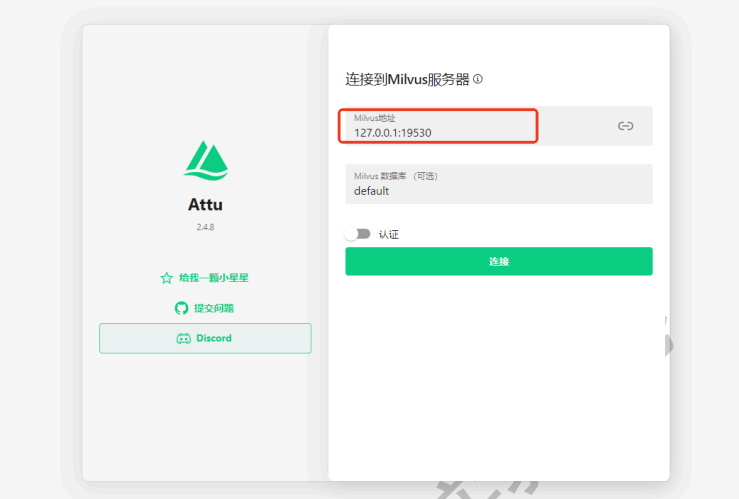
Task: Click the info icon next to 连接到Milvus服务器
Action: click(x=478, y=79)
